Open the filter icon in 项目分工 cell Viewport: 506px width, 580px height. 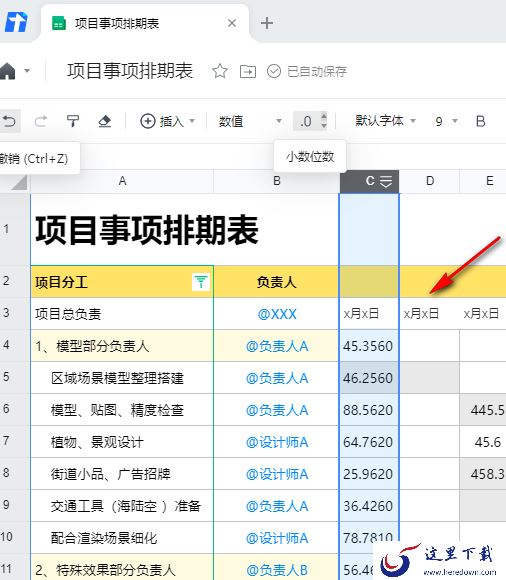point(200,282)
